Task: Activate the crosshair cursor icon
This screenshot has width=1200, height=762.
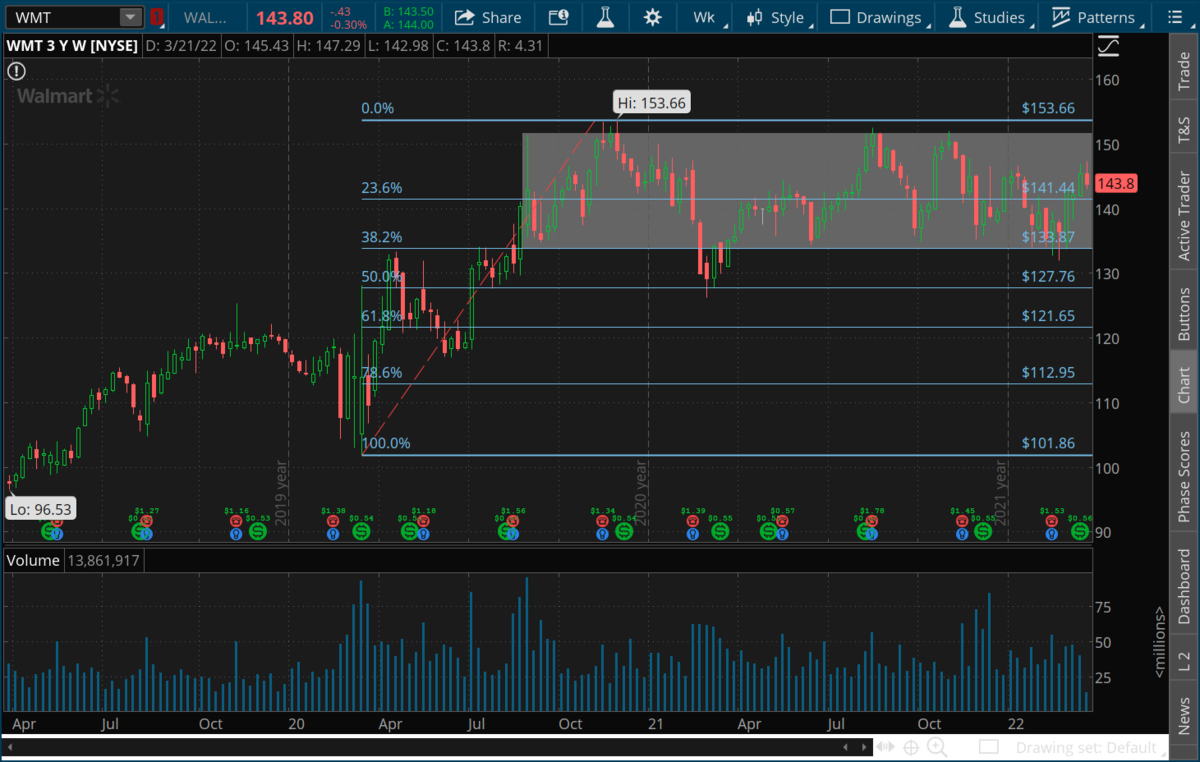Action: pos(912,747)
